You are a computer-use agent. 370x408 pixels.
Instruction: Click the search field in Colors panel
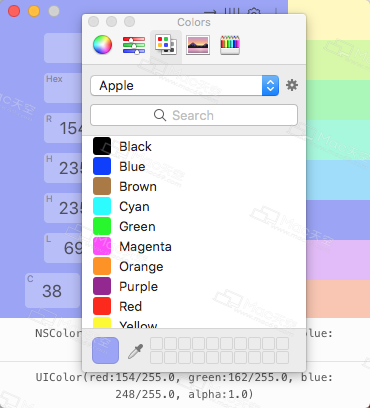(x=194, y=115)
